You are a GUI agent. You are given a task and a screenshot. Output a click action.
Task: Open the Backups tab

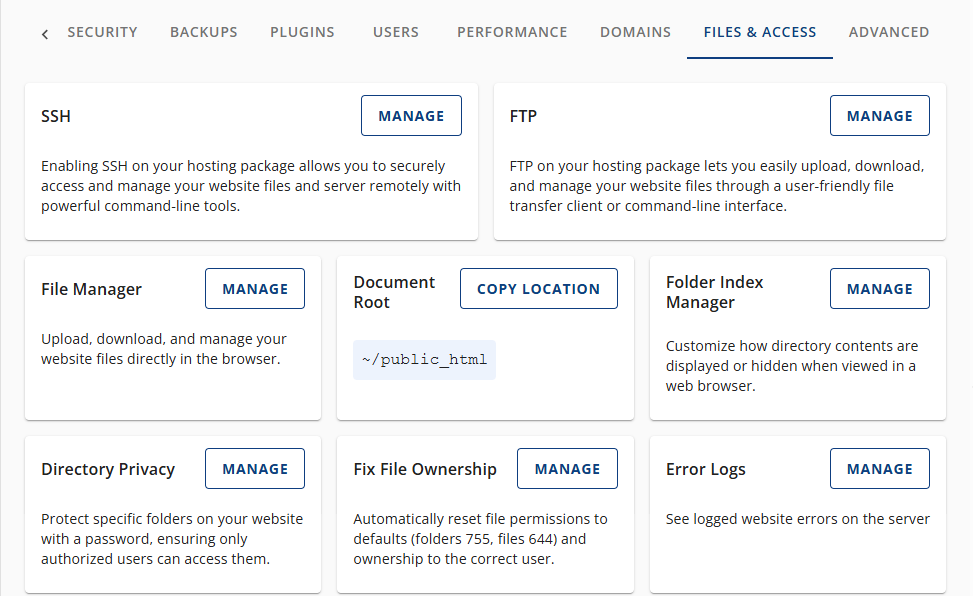pyautogui.click(x=203, y=32)
